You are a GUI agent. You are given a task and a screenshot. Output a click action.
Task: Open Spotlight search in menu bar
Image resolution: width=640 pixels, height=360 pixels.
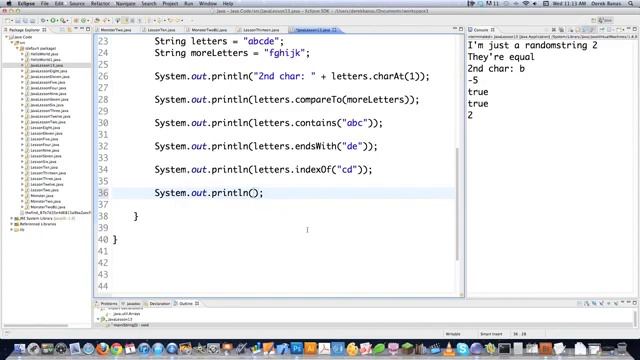[x=631, y=3]
